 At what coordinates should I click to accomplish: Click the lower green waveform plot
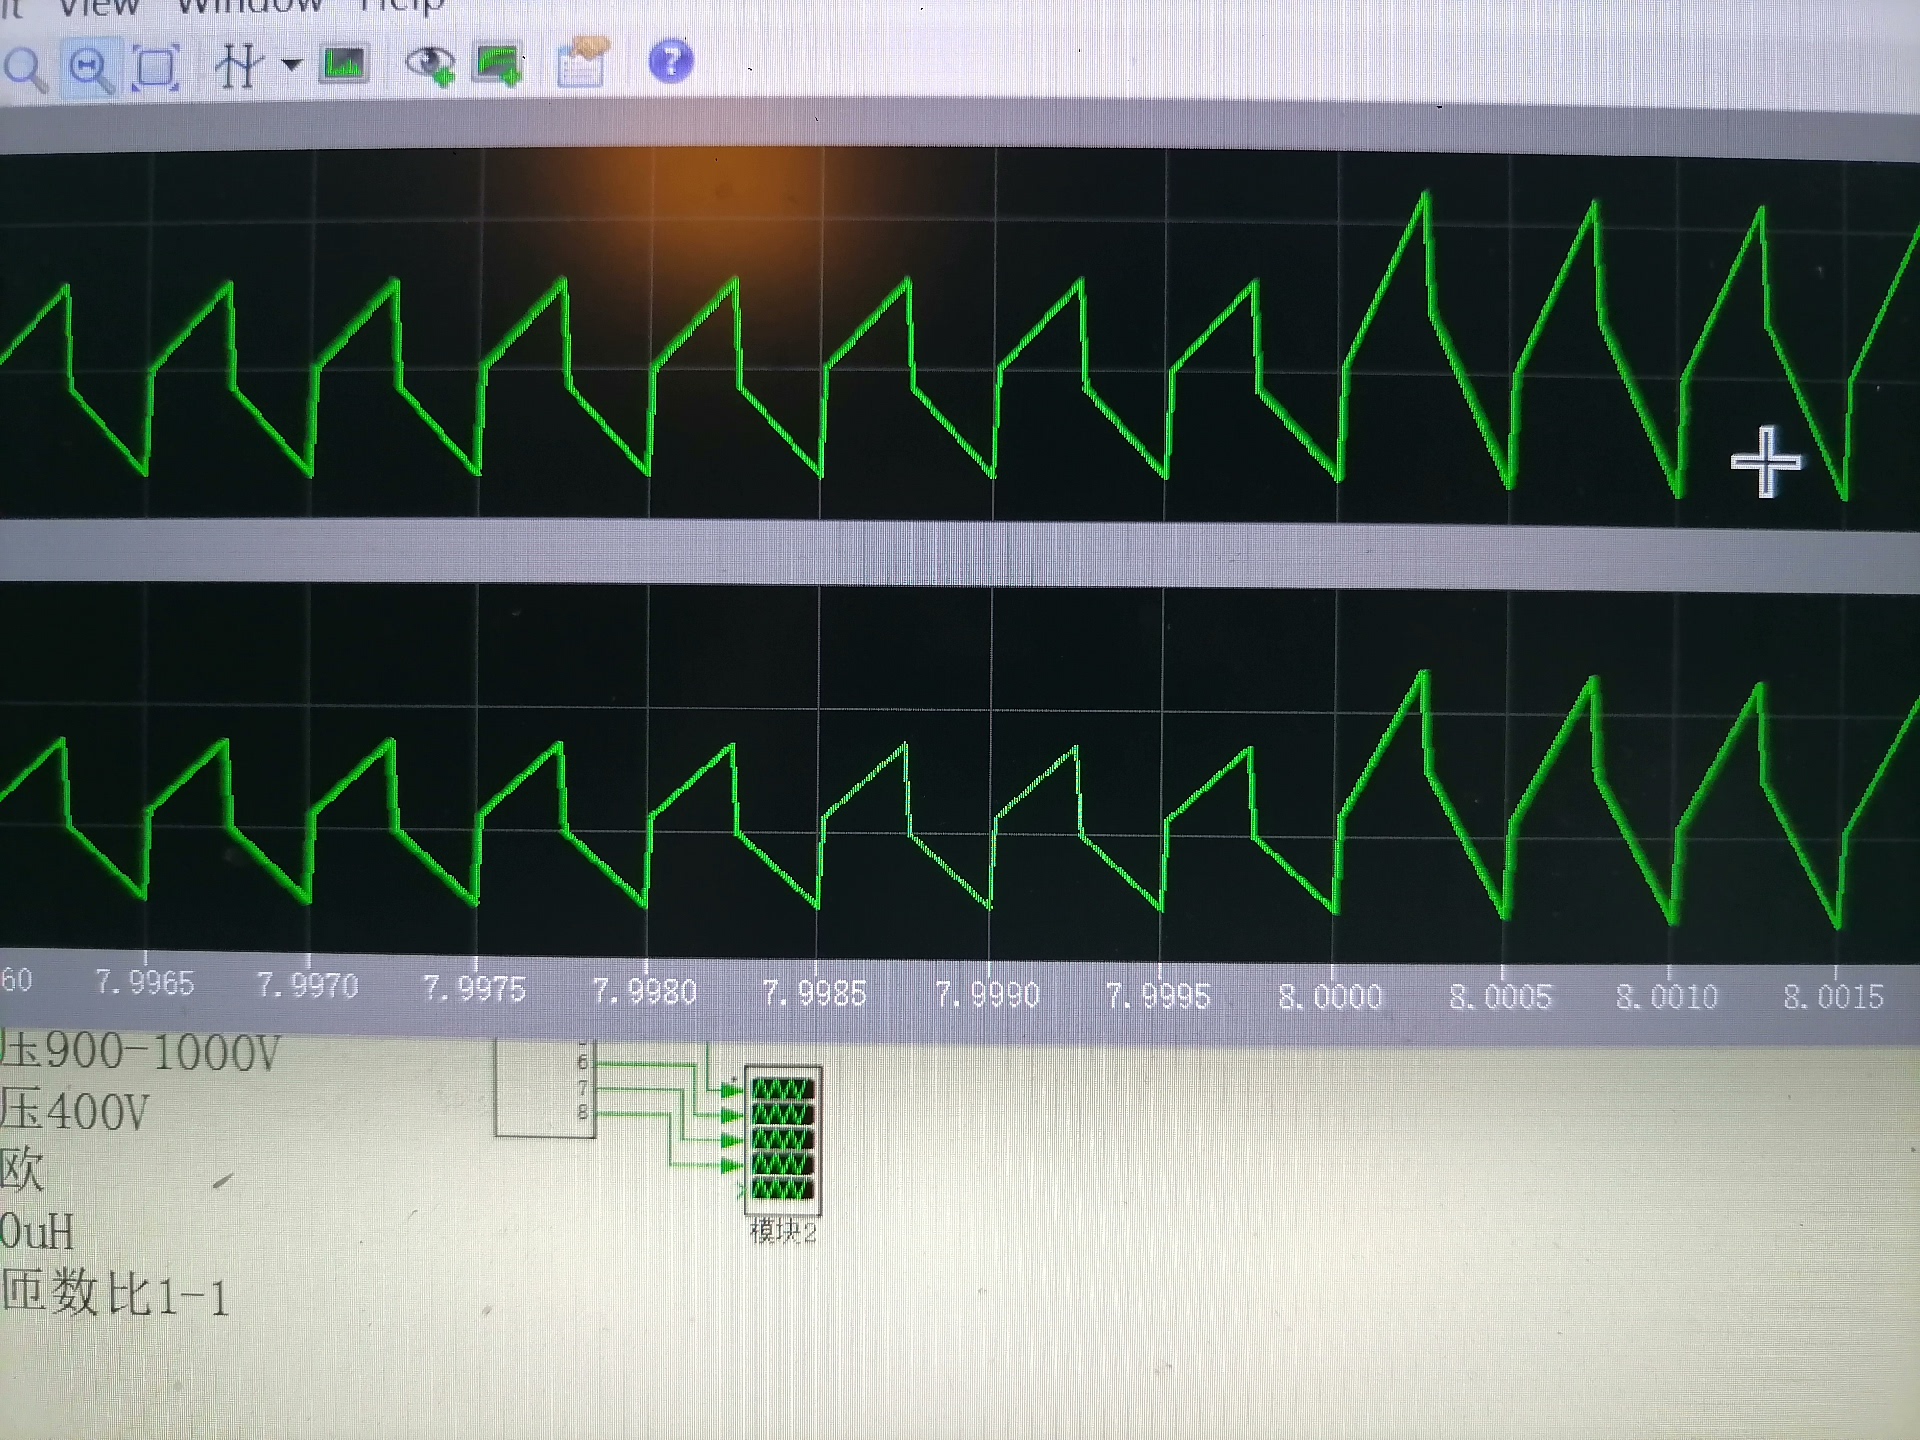coord(960,770)
